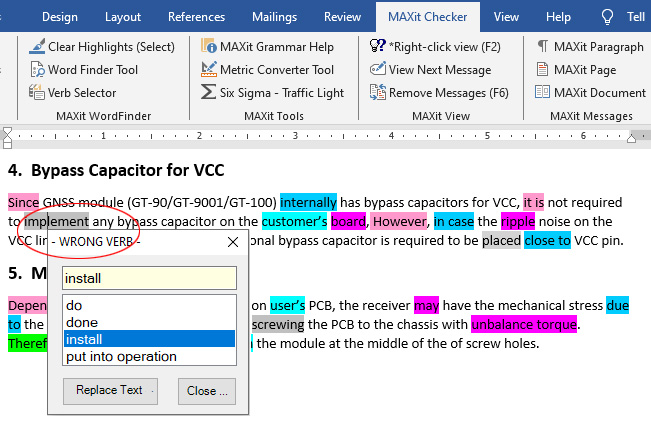
Task: Click the Close ... button in popup
Action: [208, 390]
